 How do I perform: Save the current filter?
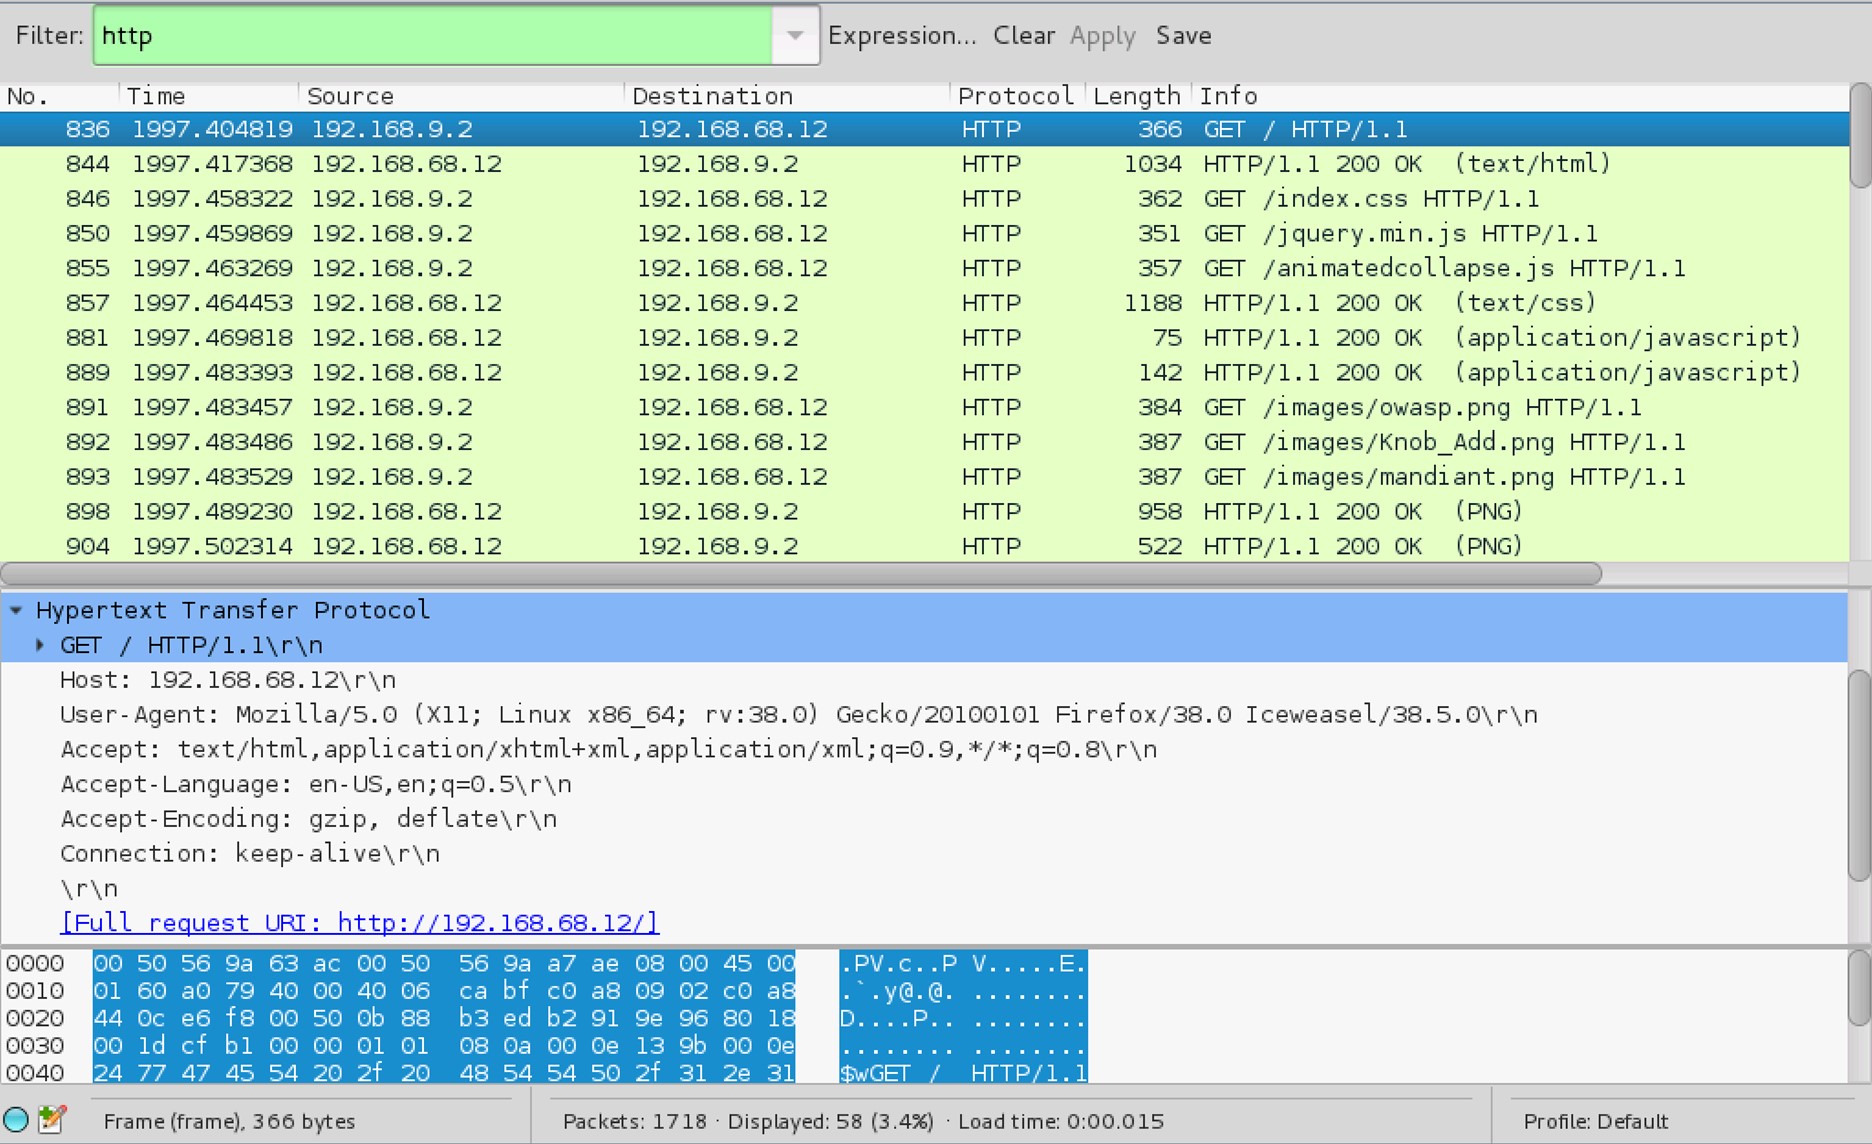(1183, 36)
